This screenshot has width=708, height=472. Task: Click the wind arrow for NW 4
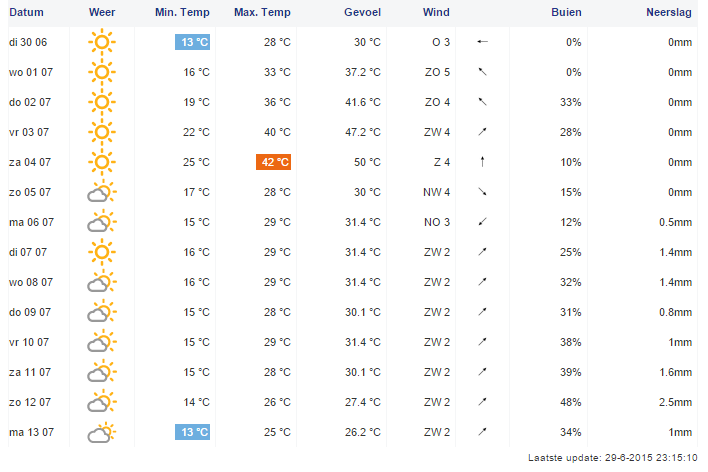[482, 192]
